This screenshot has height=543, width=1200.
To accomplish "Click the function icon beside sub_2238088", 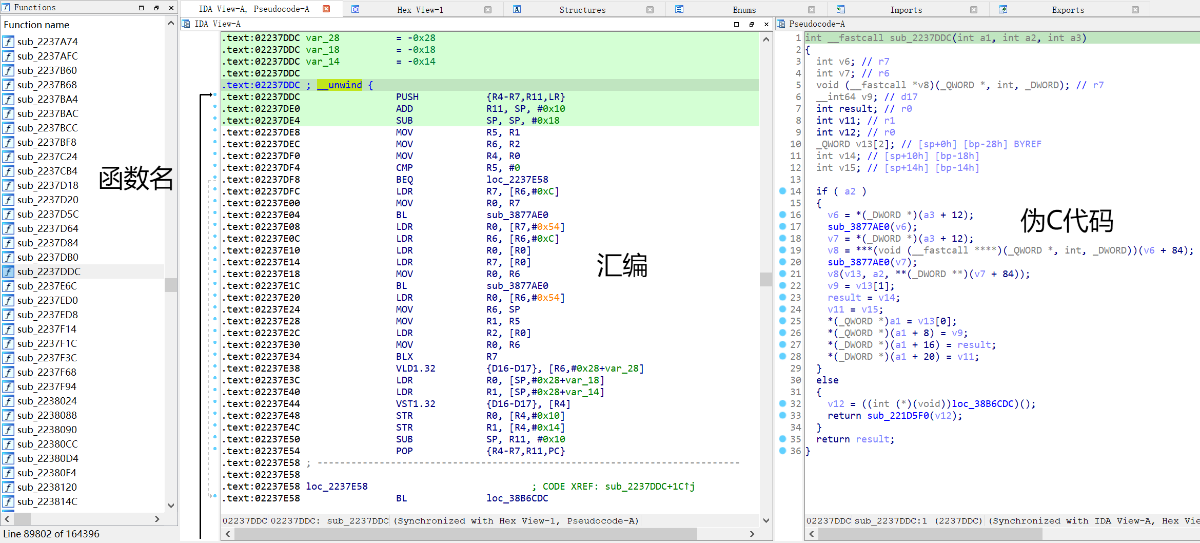I will point(9,415).
